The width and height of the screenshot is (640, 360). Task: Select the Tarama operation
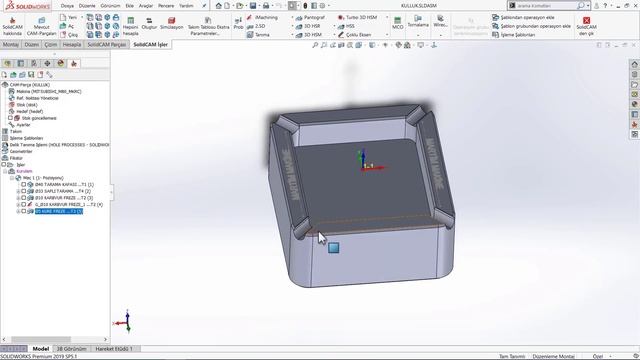258,35
